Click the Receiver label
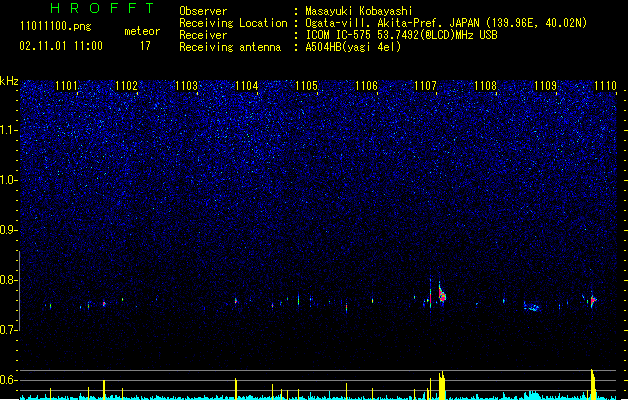629x400 pixels. point(203,35)
